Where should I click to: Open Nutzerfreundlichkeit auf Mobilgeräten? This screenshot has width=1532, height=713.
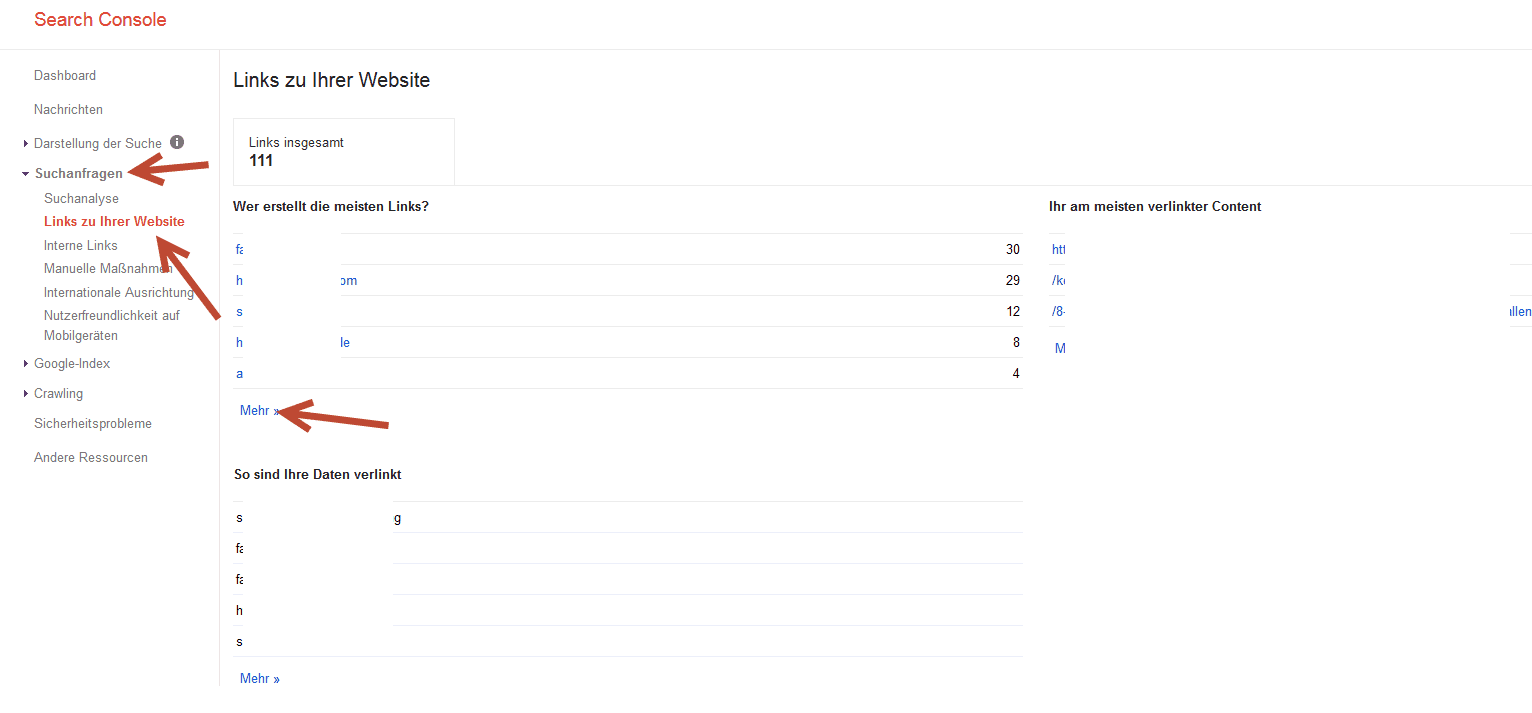coord(112,325)
